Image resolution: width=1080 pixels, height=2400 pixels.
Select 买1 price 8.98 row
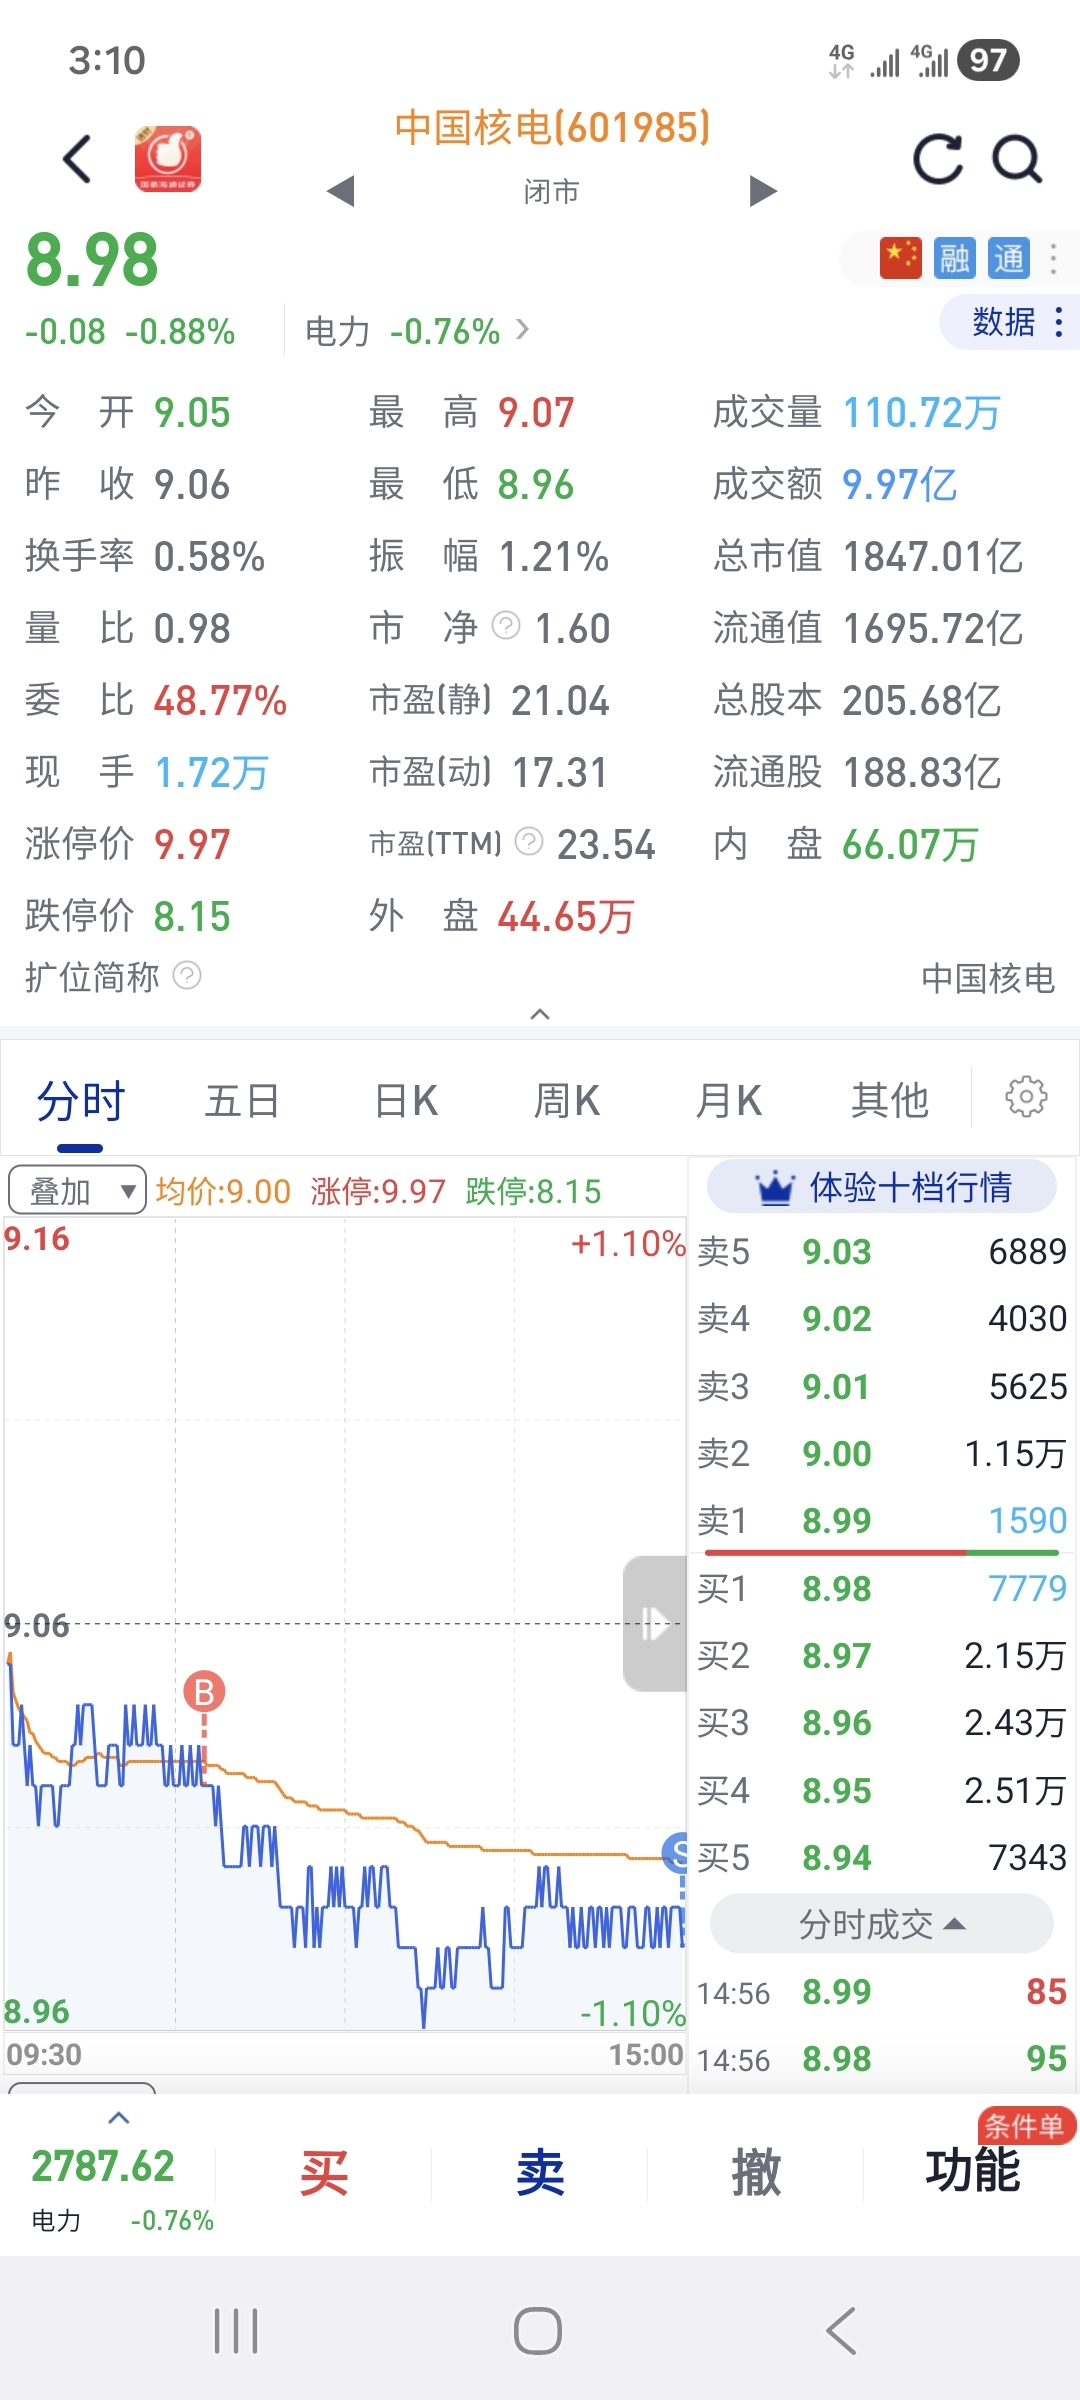882,1588
